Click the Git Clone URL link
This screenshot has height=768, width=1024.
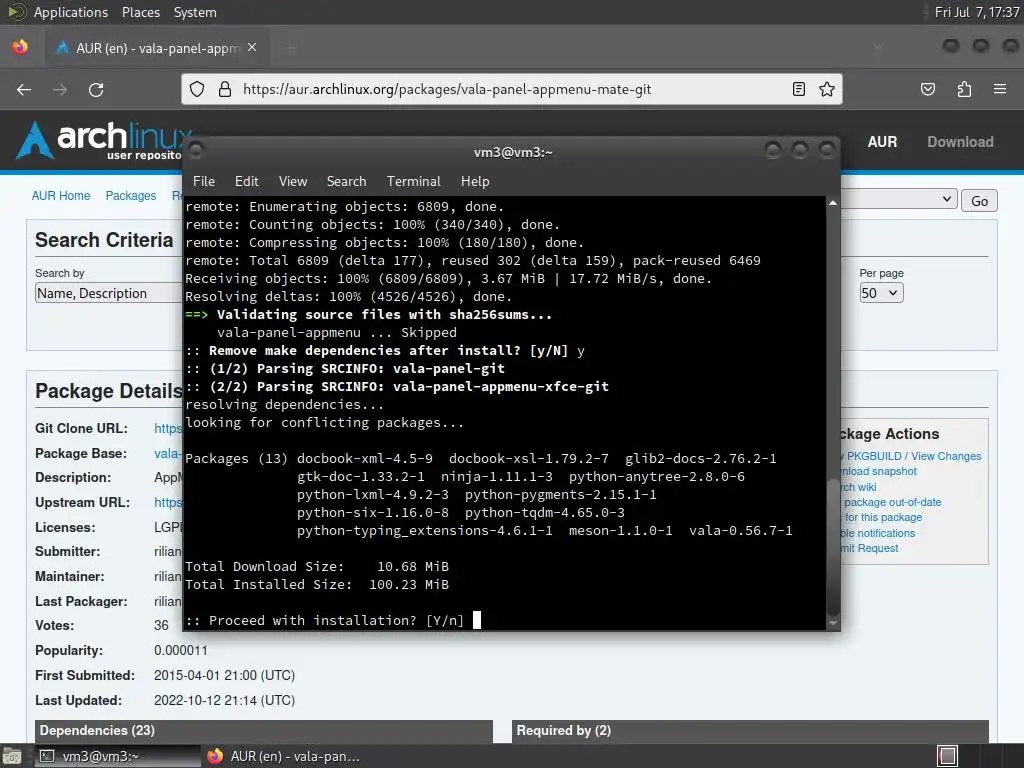click(x=168, y=428)
